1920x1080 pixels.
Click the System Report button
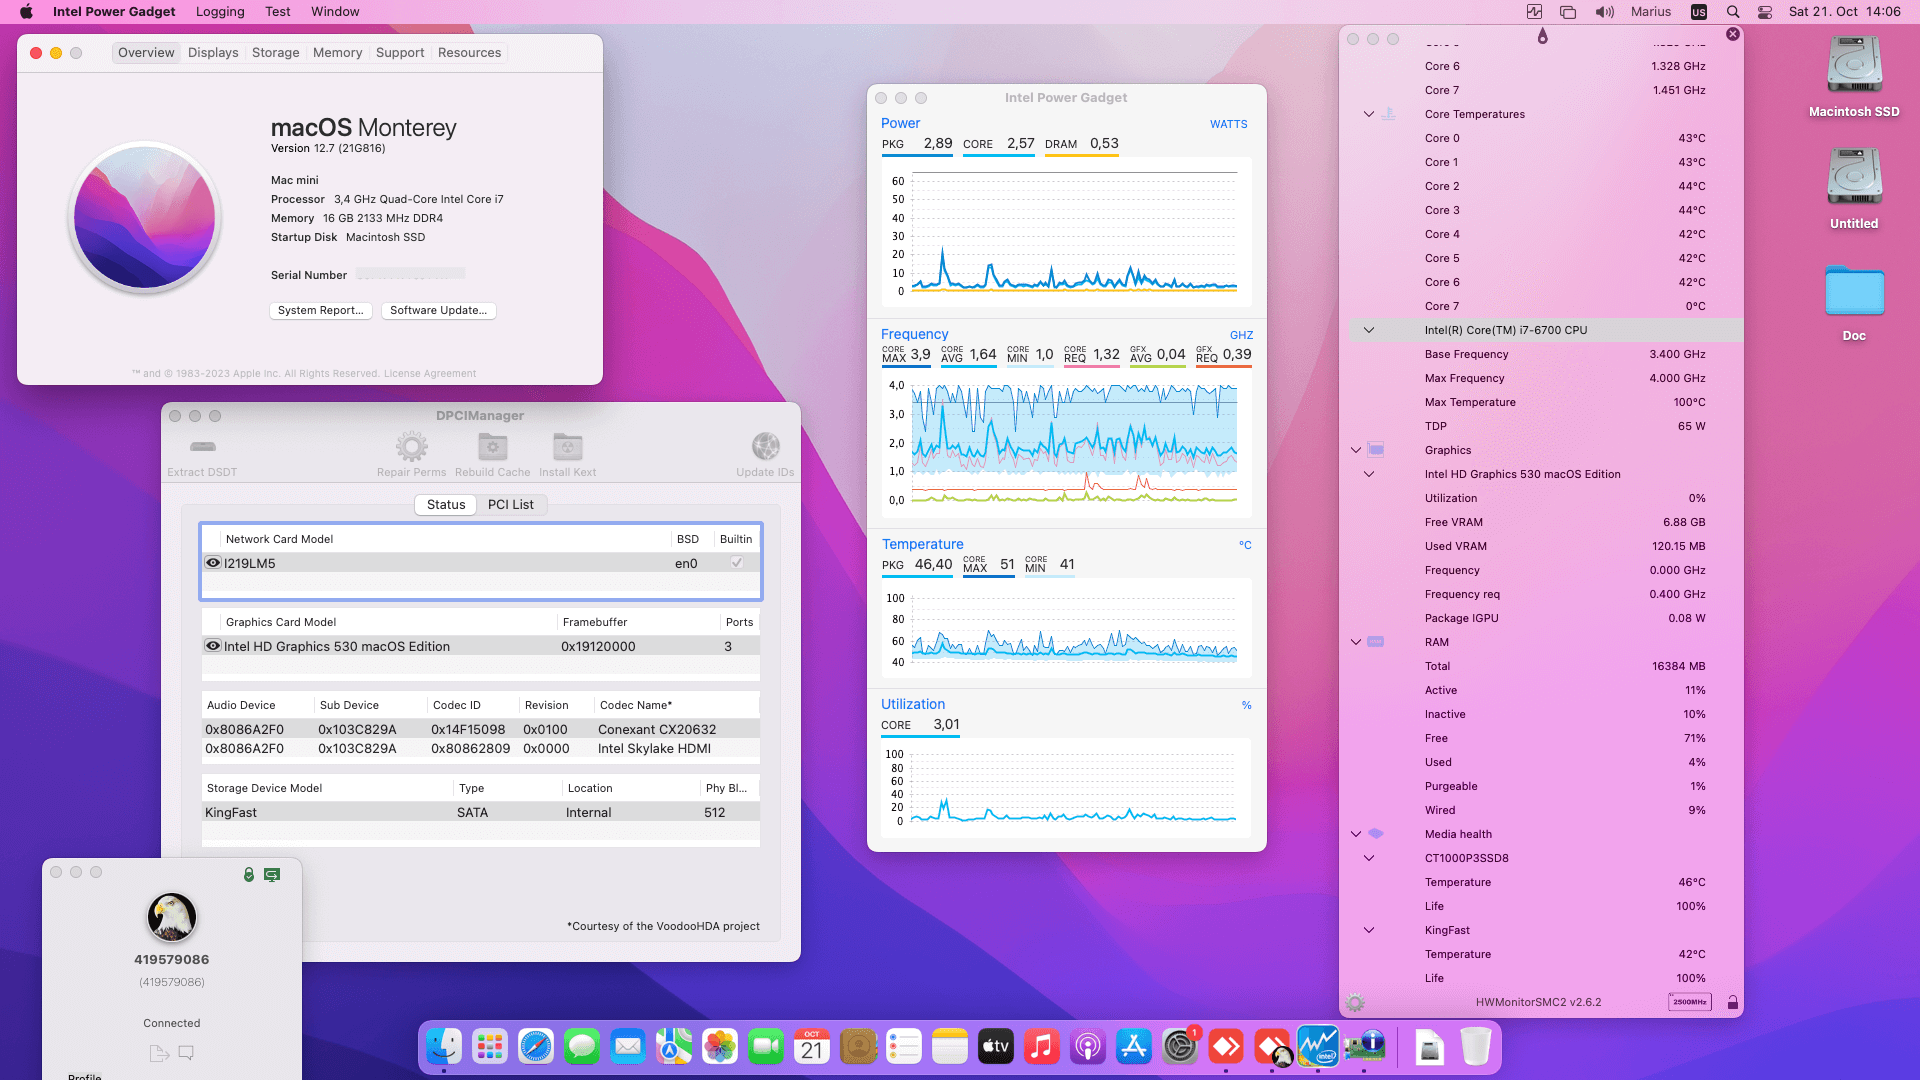[x=321, y=311]
